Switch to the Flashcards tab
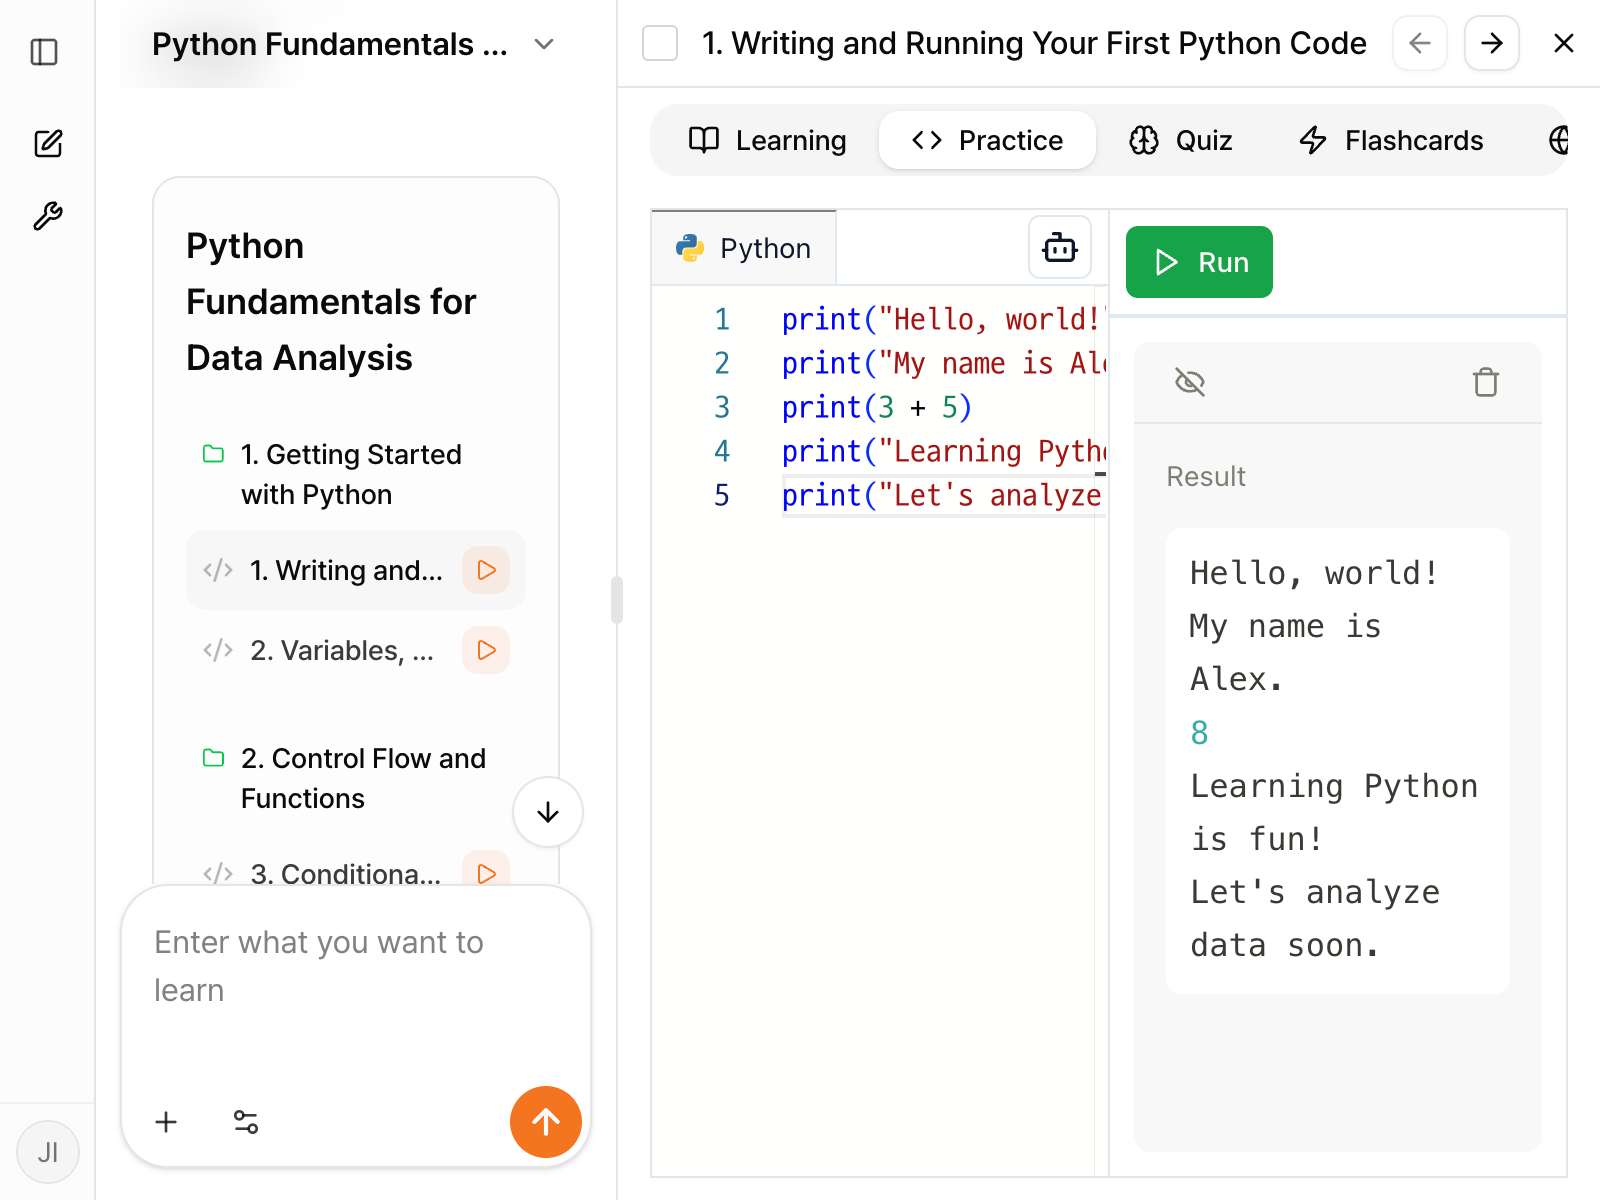The image size is (1600, 1200). click(x=1391, y=140)
